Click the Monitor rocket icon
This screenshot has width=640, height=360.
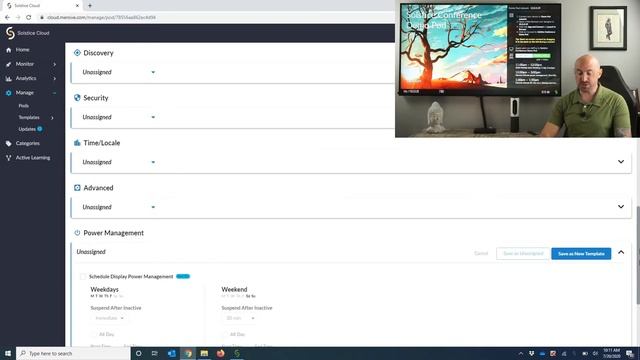pos(9,64)
